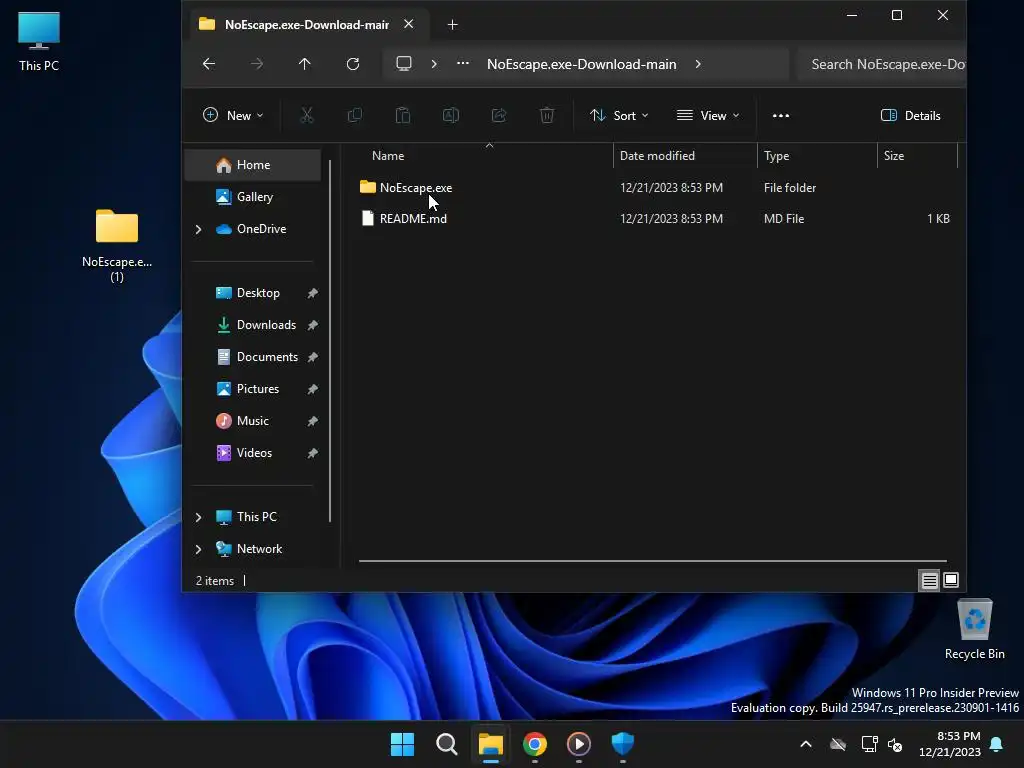Open taskbar Search

click(447, 744)
